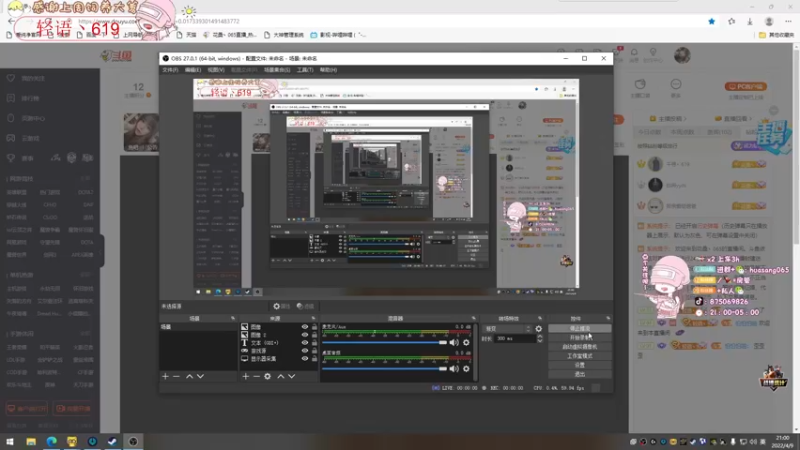This screenshot has height=450, width=800.
Task: Open the Tools menu in OBS
Action: pyautogui.click(x=305, y=70)
